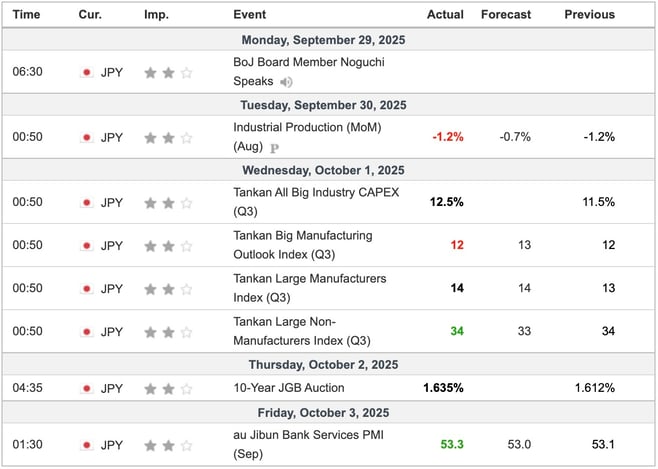This screenshot has width=658, height=469.
Task: Click the speaker icon beside Noguchi Speaks
Action: 287,82
